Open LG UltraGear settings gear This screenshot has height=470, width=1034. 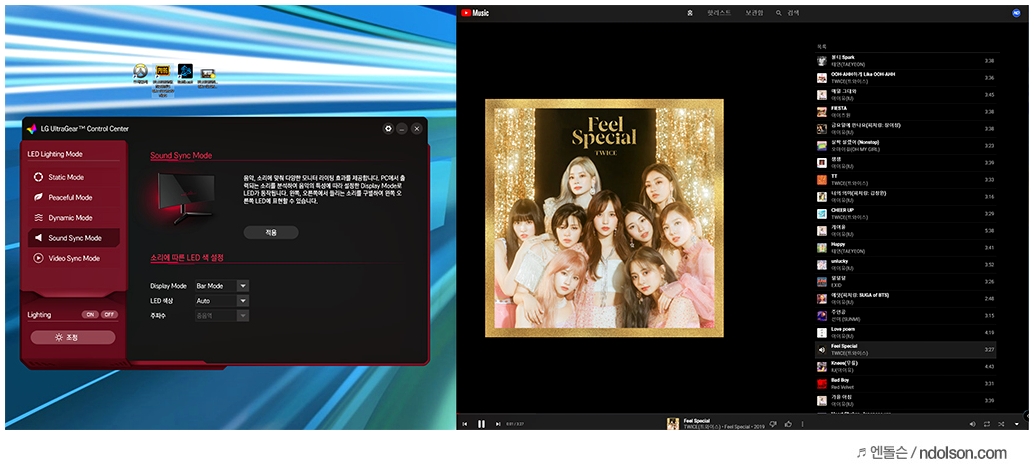coord(388,129)
